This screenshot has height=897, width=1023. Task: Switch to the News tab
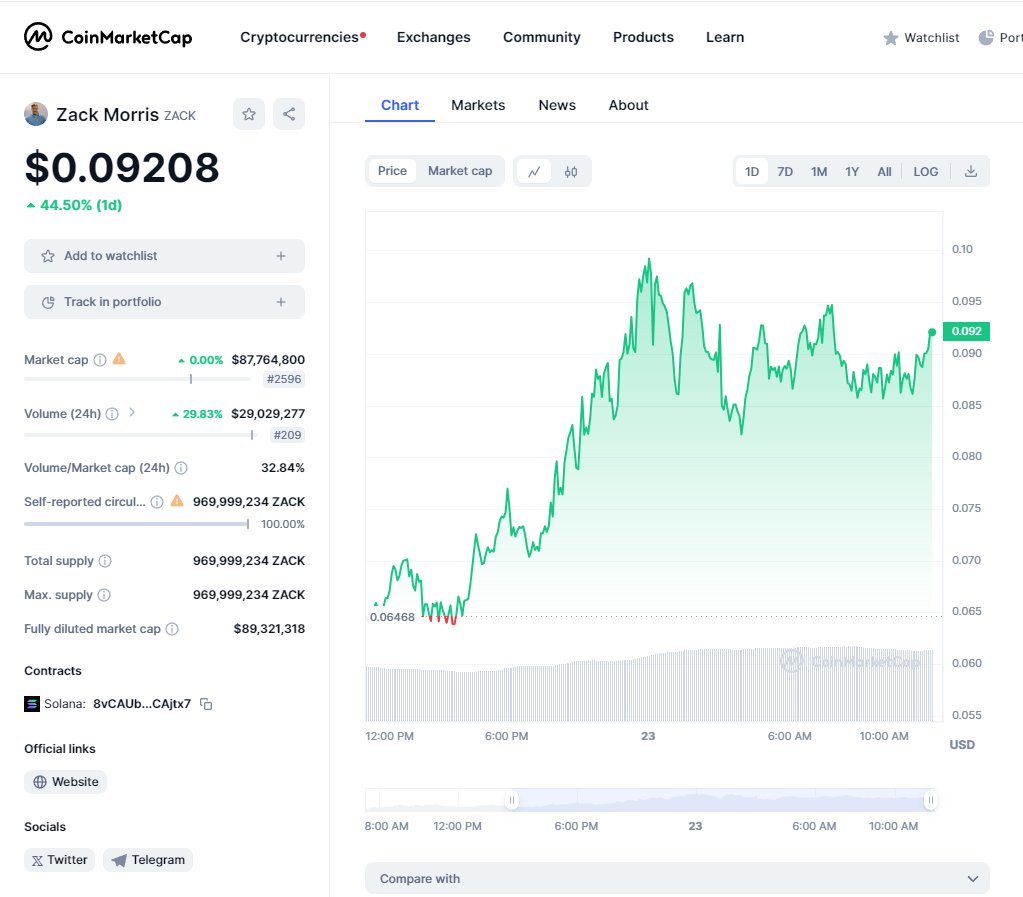[x=557, y=105]
